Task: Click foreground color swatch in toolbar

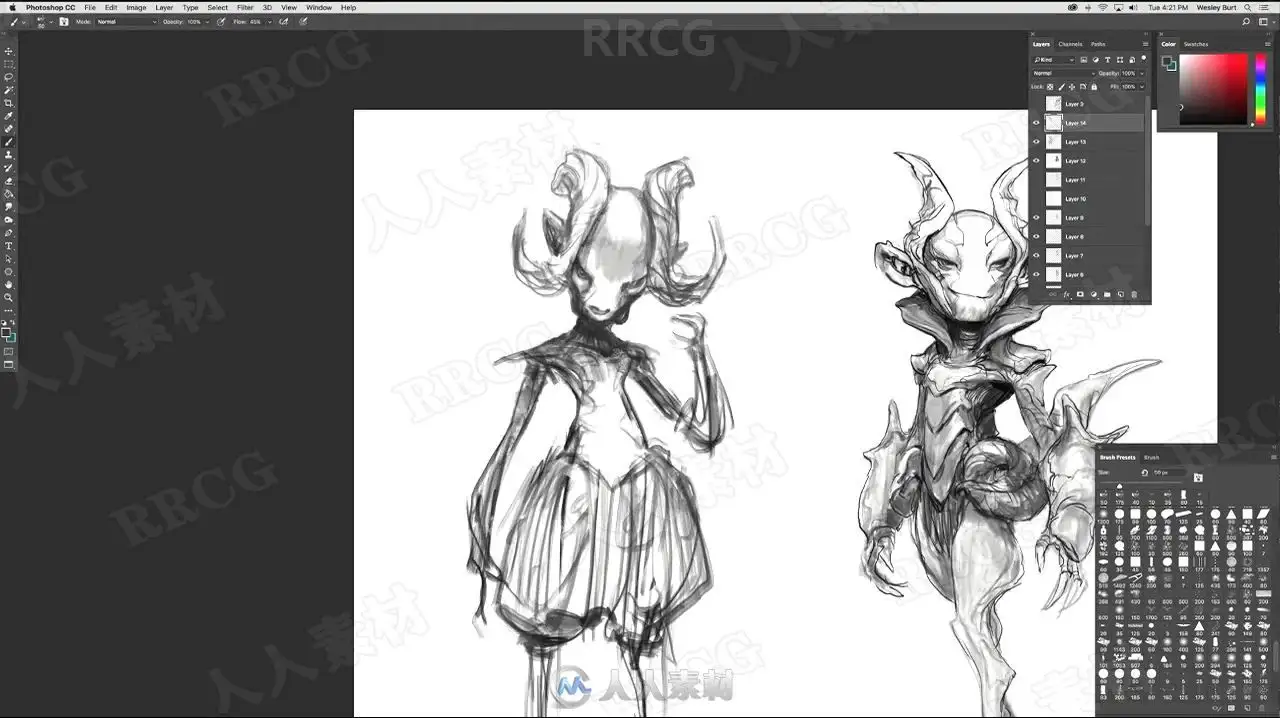Action: (7, 332)
